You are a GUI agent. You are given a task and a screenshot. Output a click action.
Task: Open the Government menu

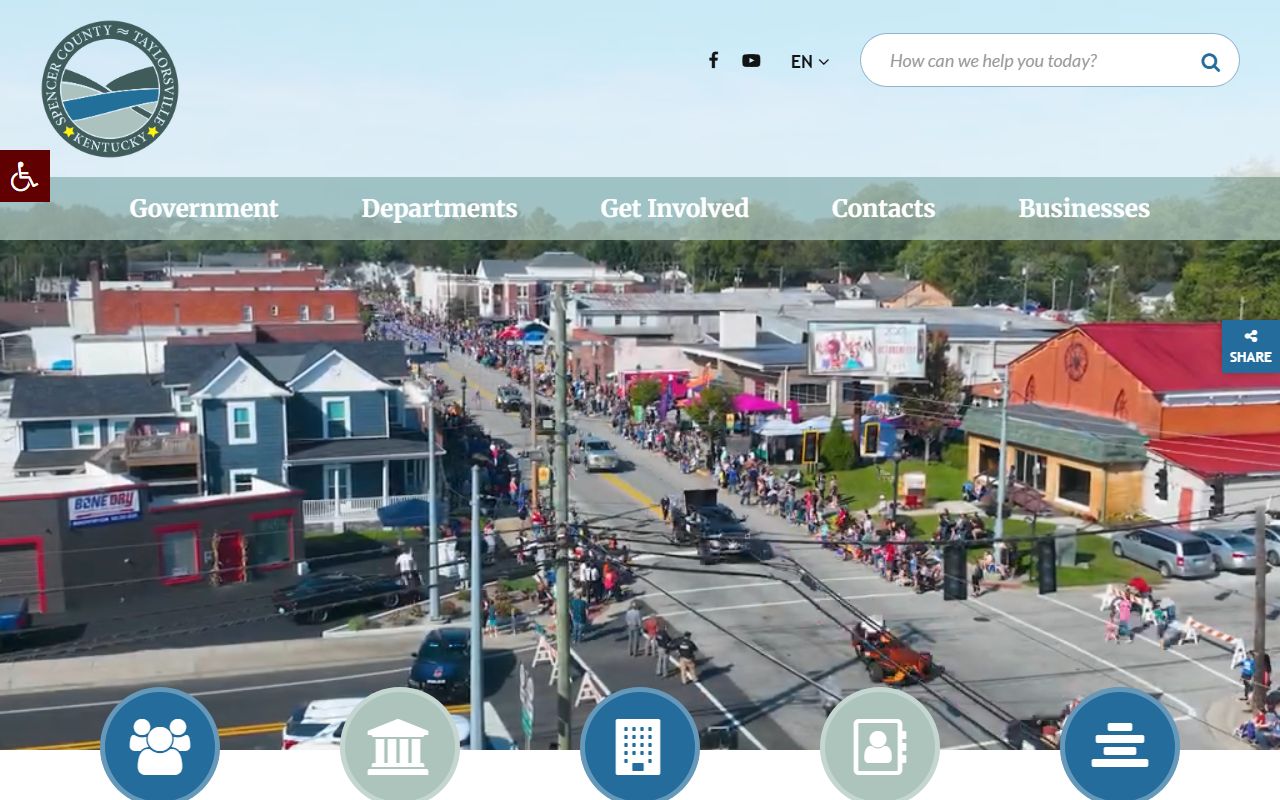204,208
